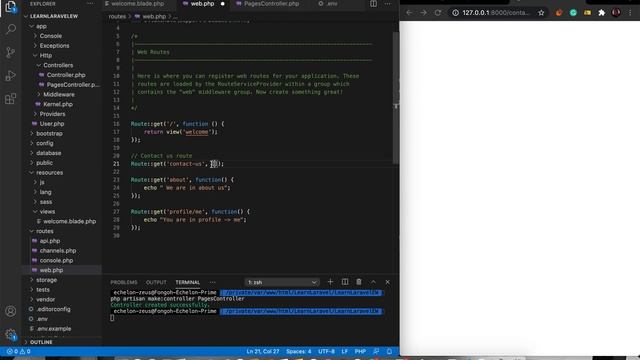The height and width of the screenshot is (360, 640).
Task: Open the terminal shell selector dropdown
Action: (282, 282)
